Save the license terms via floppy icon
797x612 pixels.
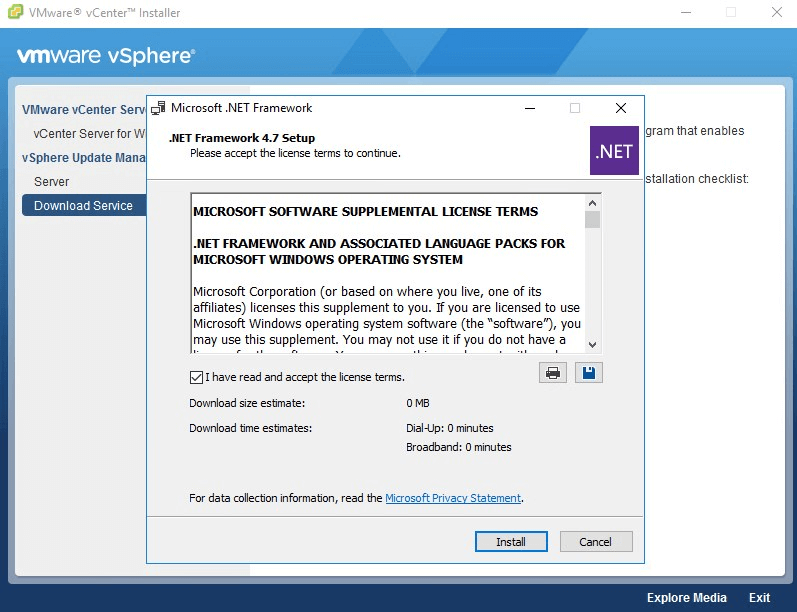point(589,373)
